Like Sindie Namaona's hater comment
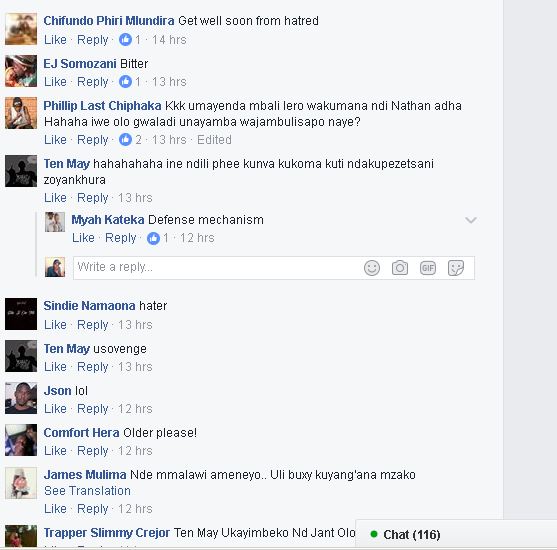Screen dimensions: 557x550 click(55, 325)
